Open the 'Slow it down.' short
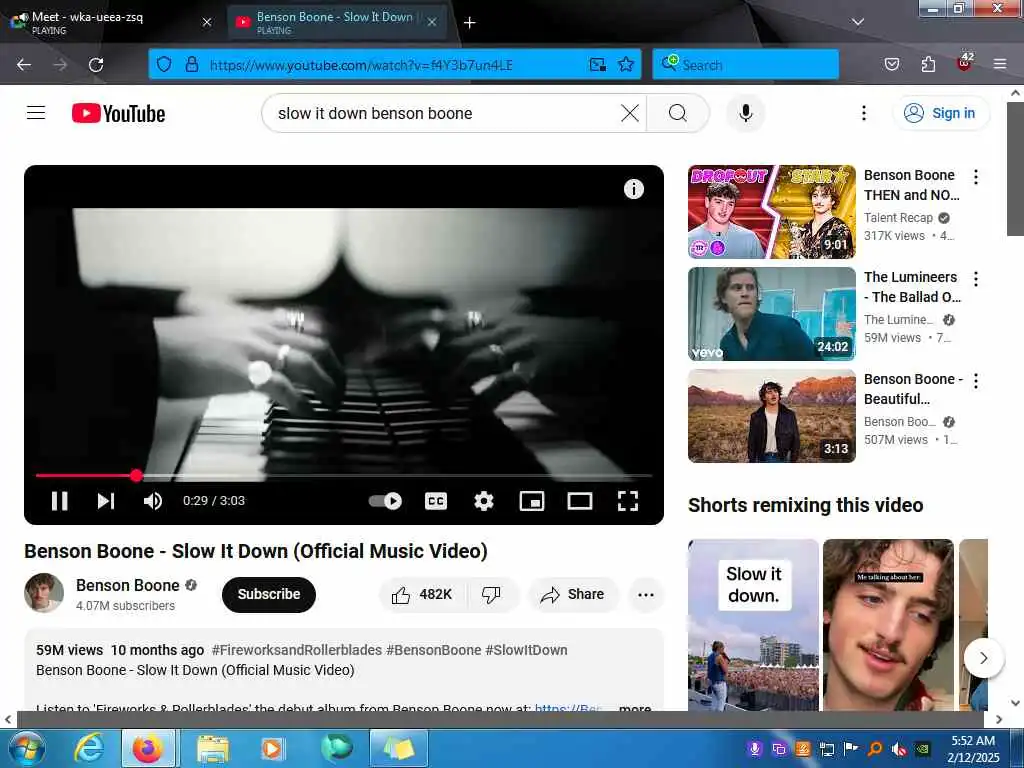Viewport: 1024px width, 768px height. pos(753,624)
